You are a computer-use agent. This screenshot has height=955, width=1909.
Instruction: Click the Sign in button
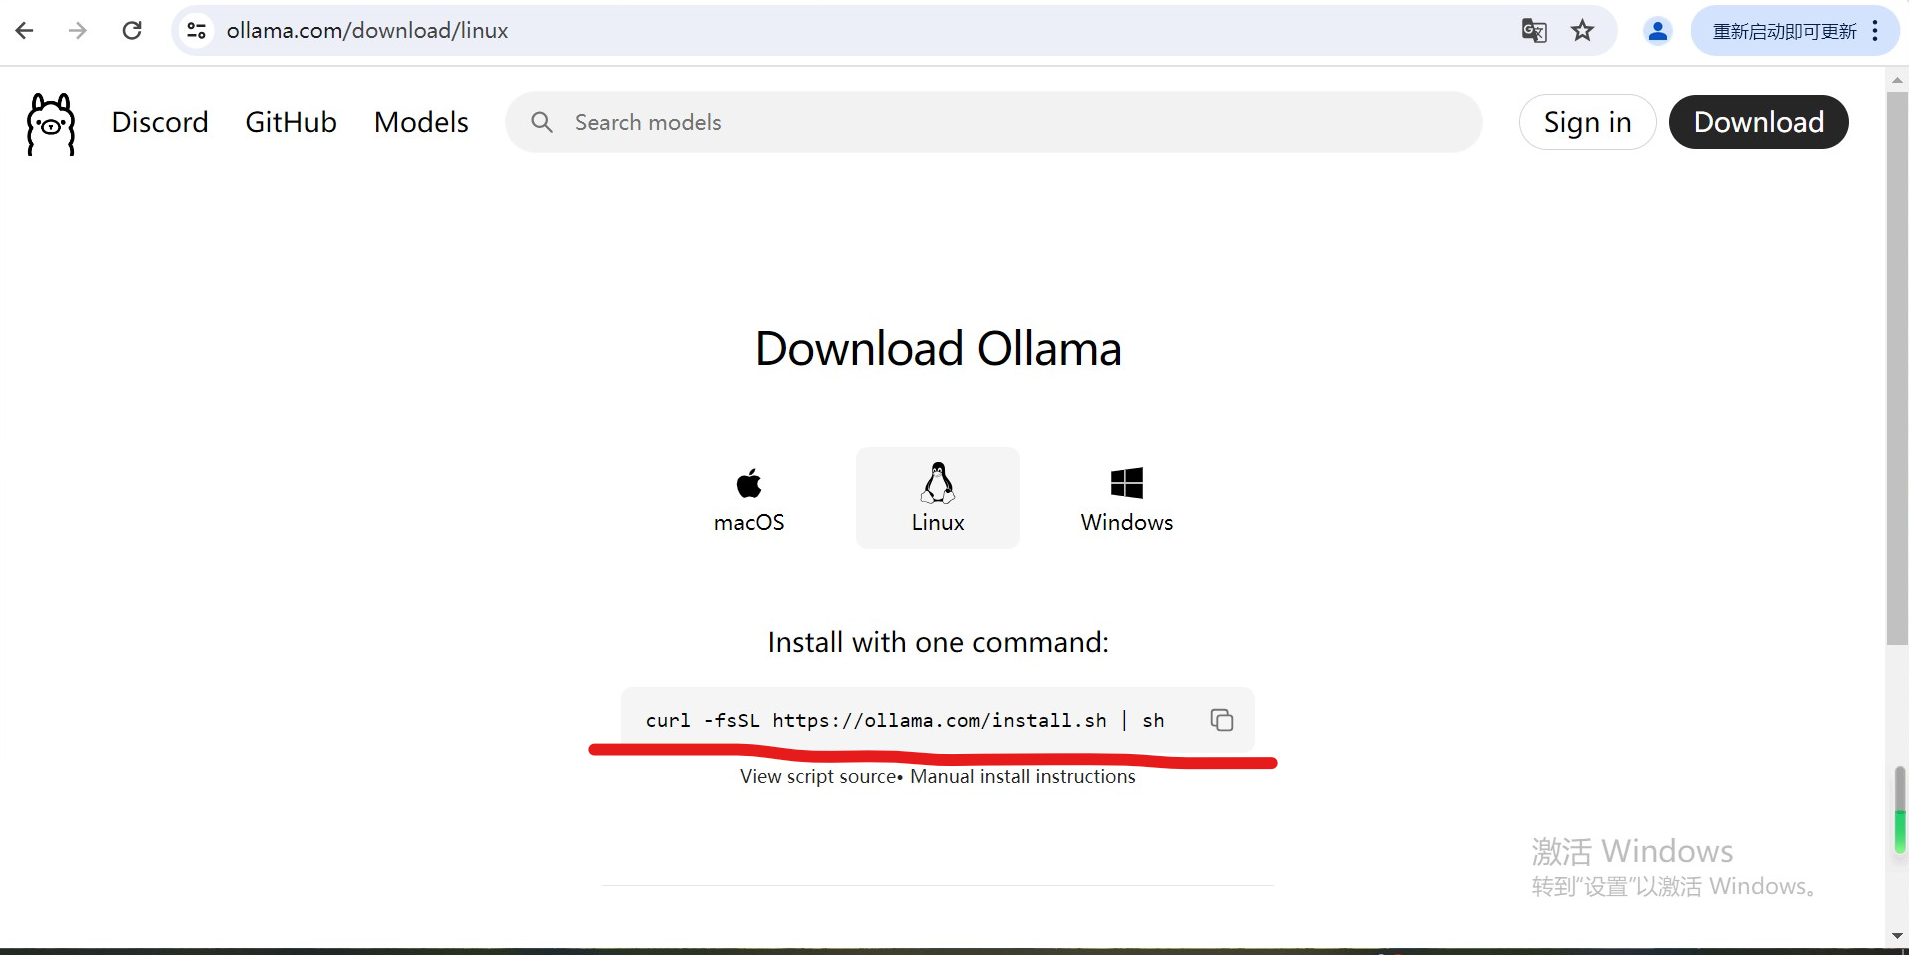coord(1587,122)
